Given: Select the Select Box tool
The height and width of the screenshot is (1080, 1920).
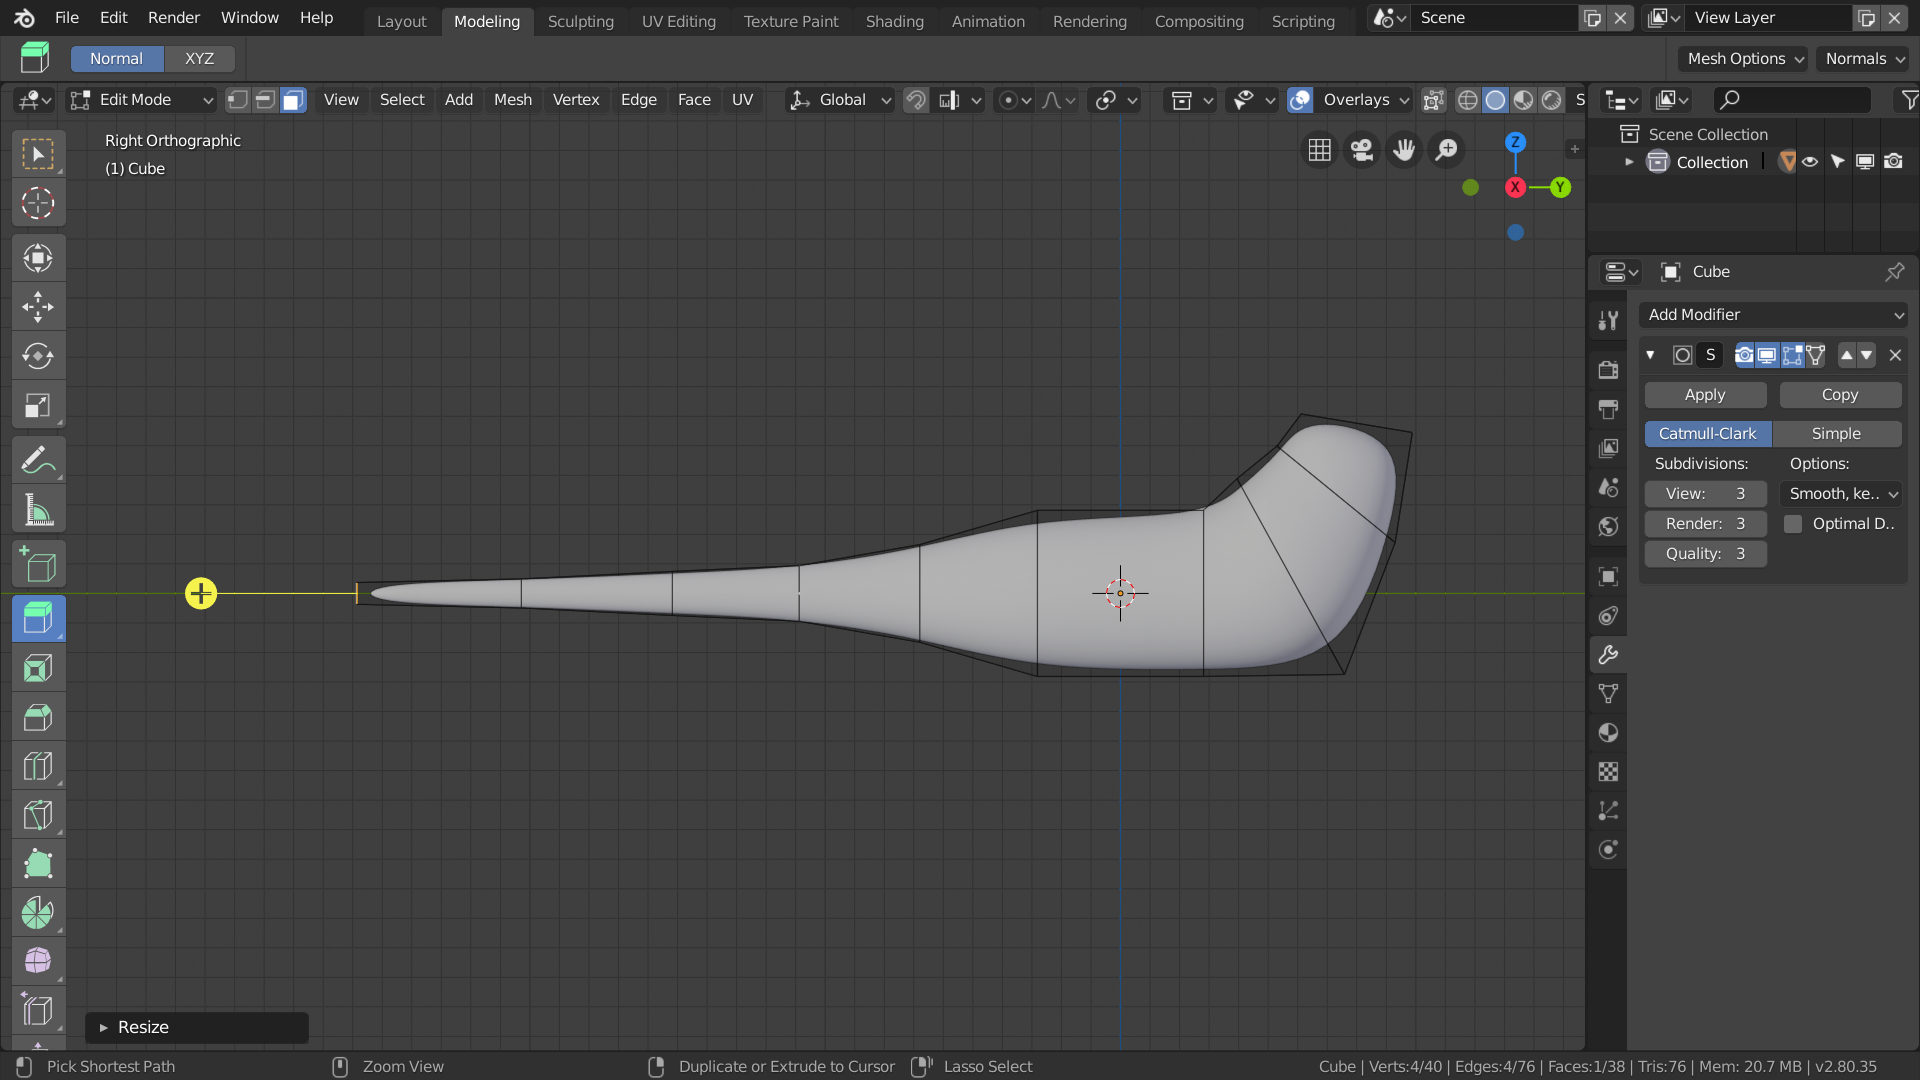Looking at the screenshot, I should 38,154.
